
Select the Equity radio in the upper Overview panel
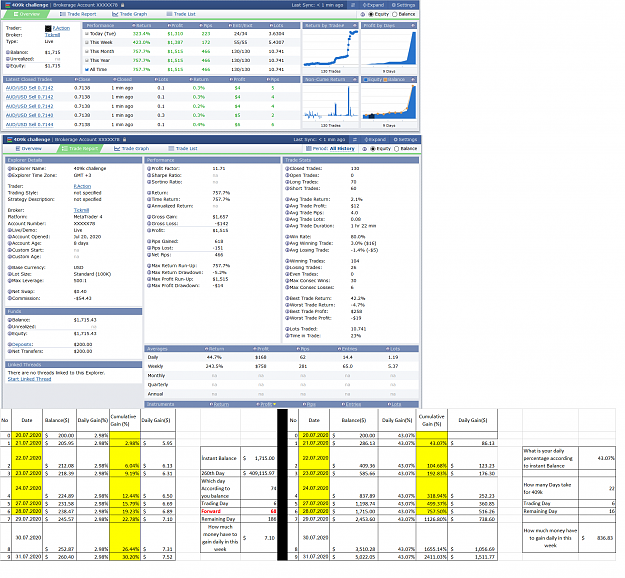(x=371, y=14)
